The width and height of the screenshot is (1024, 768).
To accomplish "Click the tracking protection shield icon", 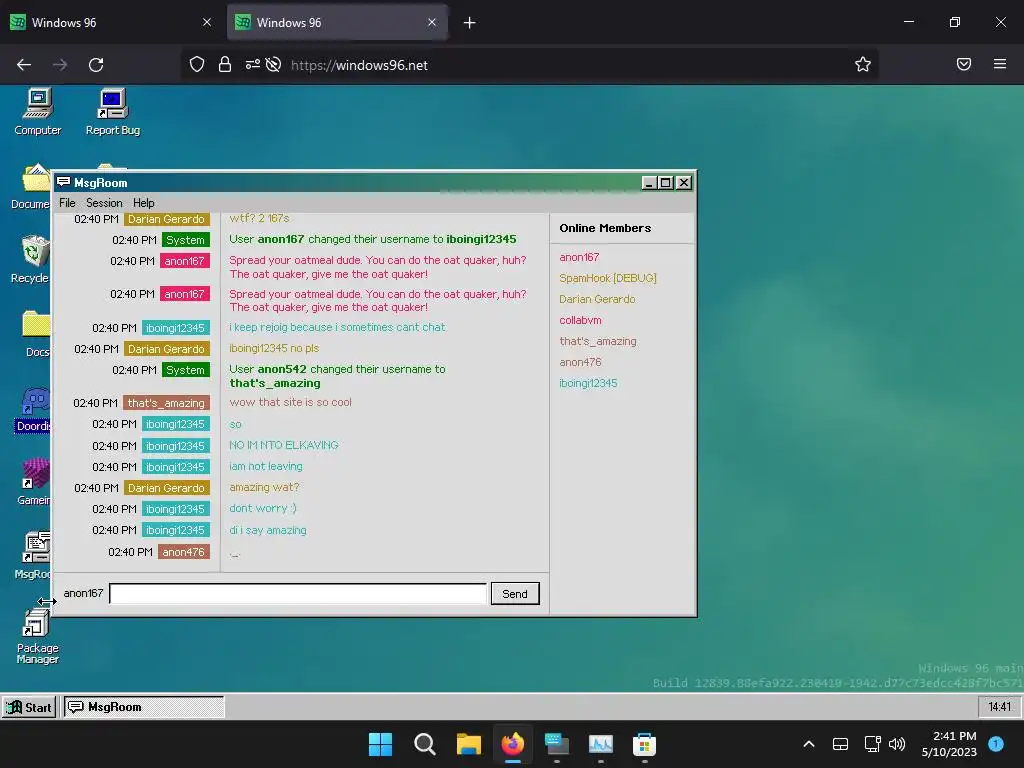I will (x=197, y=64).
